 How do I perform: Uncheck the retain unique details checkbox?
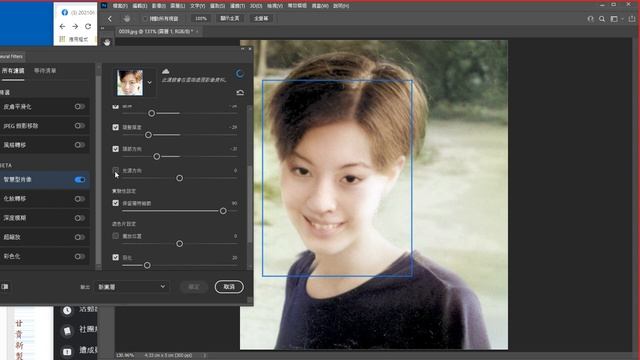click(x=116, y=203)
